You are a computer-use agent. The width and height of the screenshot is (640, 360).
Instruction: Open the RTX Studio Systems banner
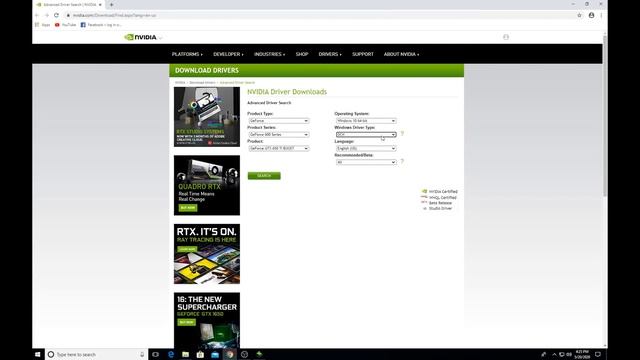tap(207, 117)
